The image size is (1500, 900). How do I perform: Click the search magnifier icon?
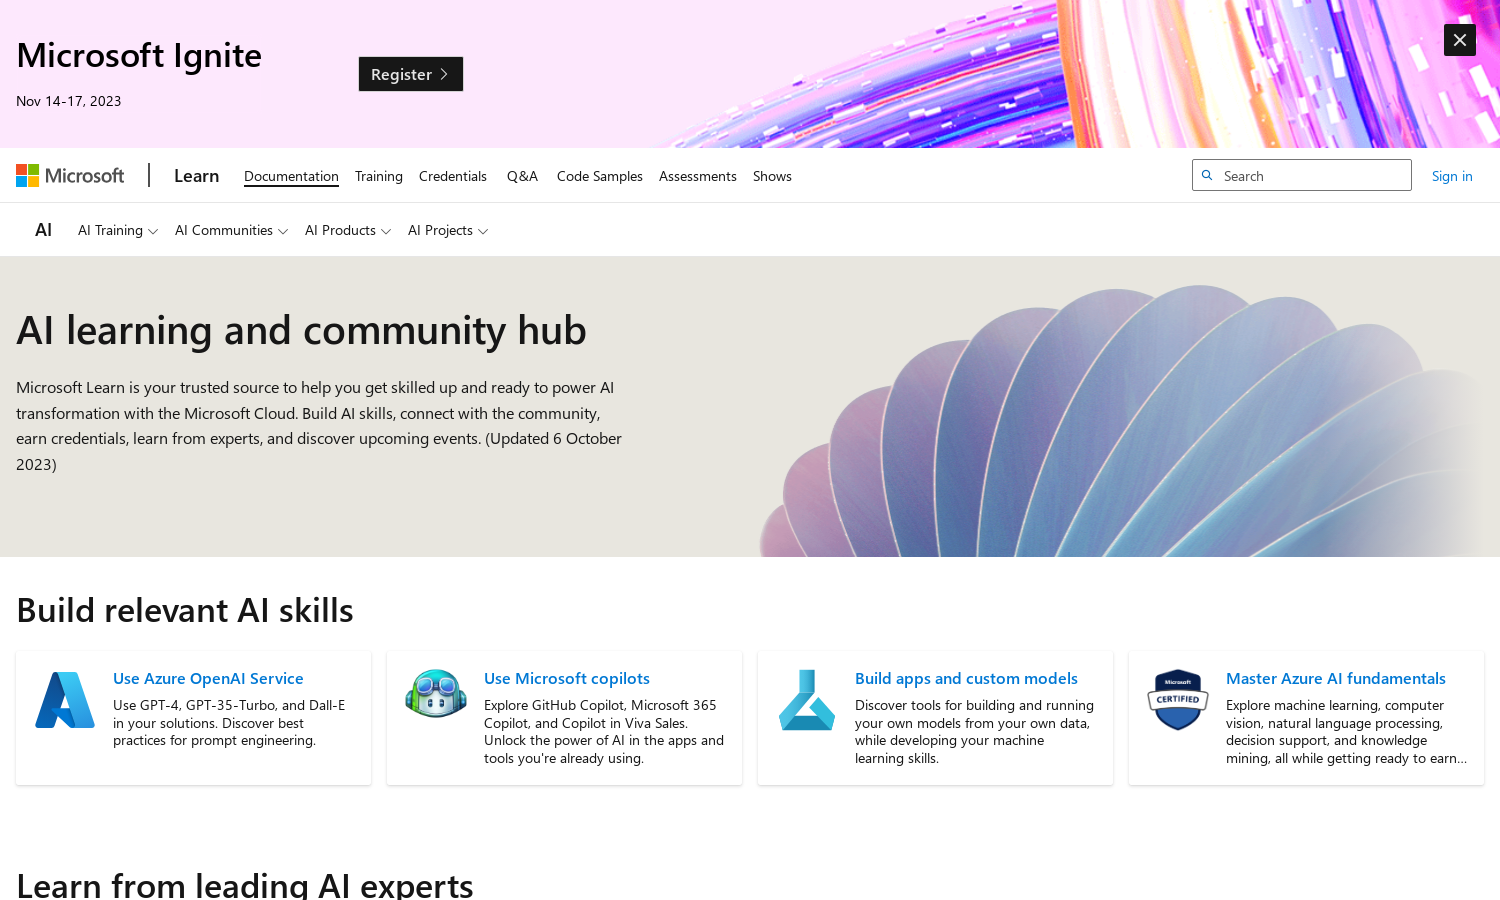click(1207, 176)
